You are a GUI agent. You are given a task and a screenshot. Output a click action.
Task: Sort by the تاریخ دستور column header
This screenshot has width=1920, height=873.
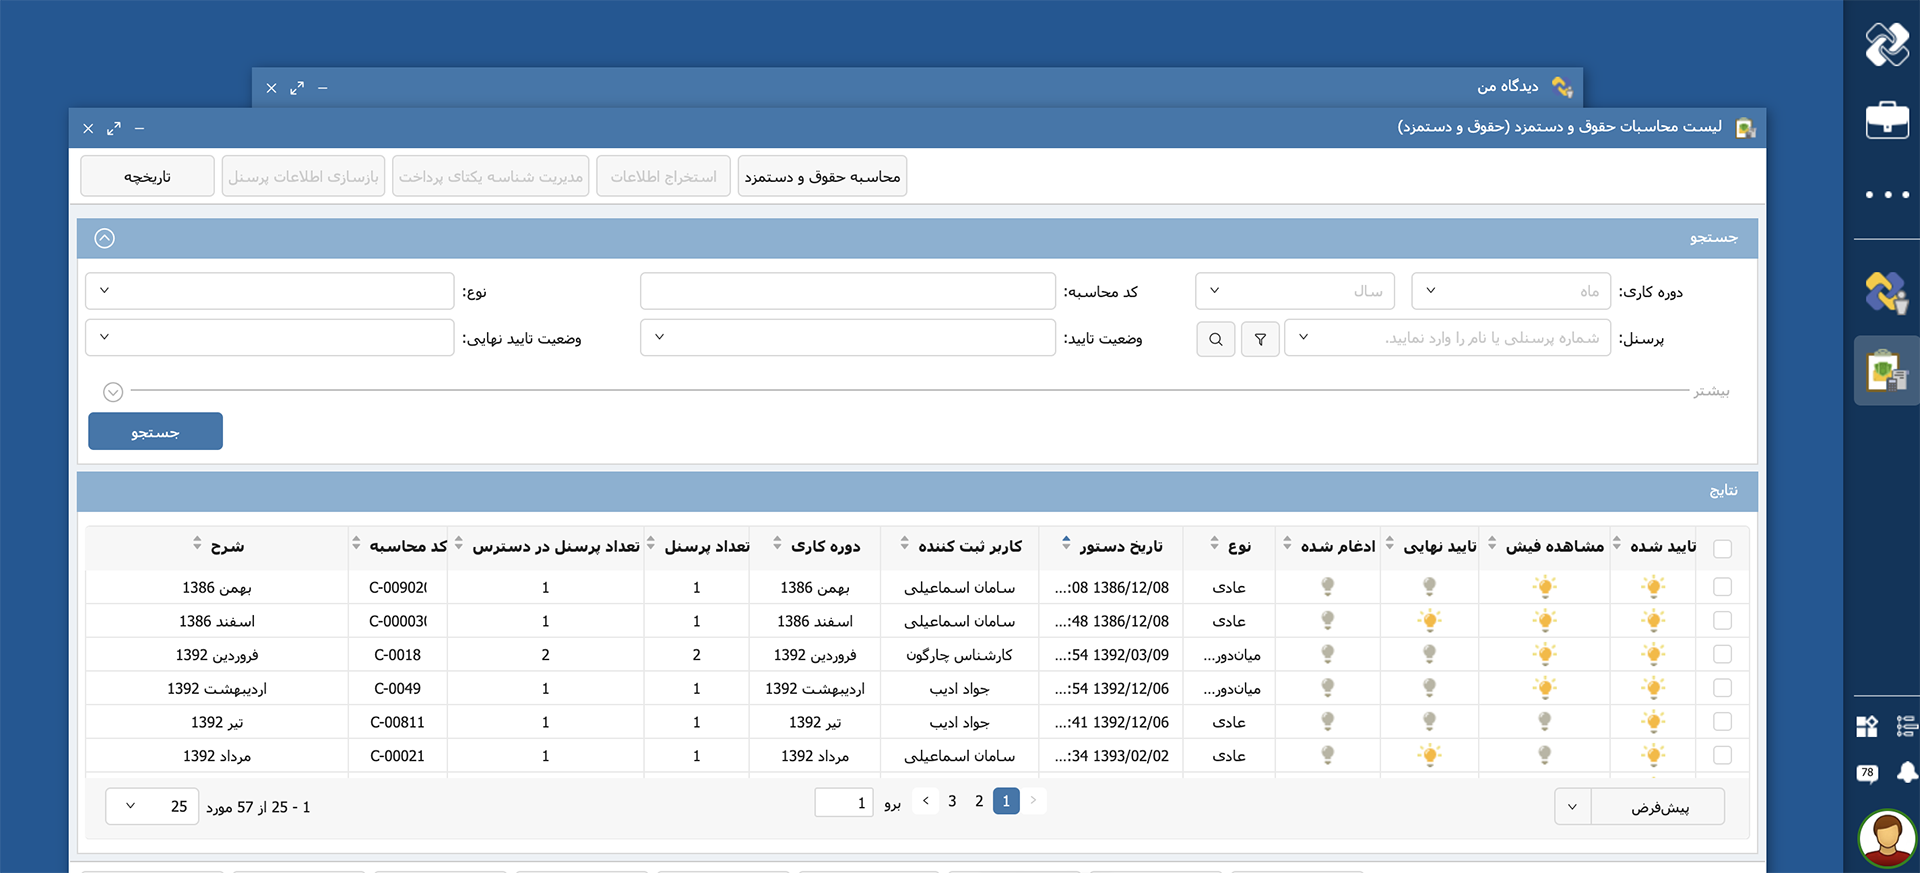coord(1120,546)
